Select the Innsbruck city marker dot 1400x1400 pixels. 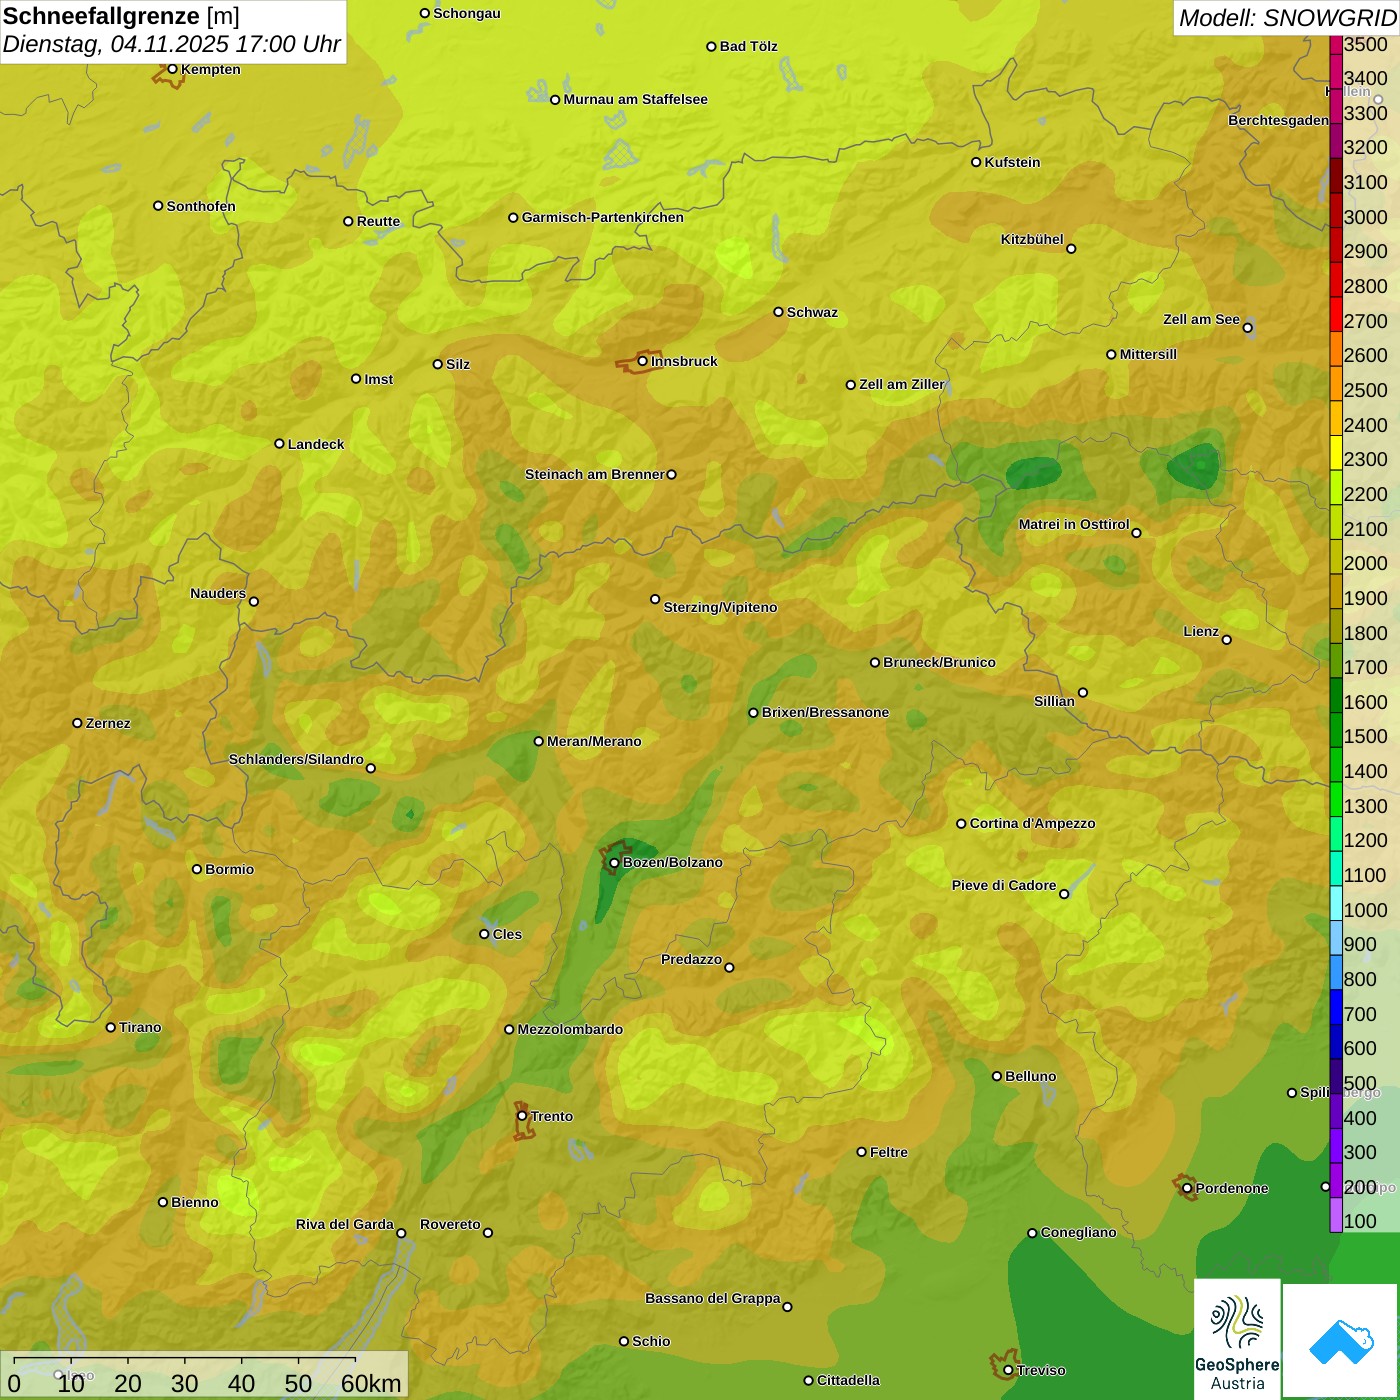tap(643, 361)
